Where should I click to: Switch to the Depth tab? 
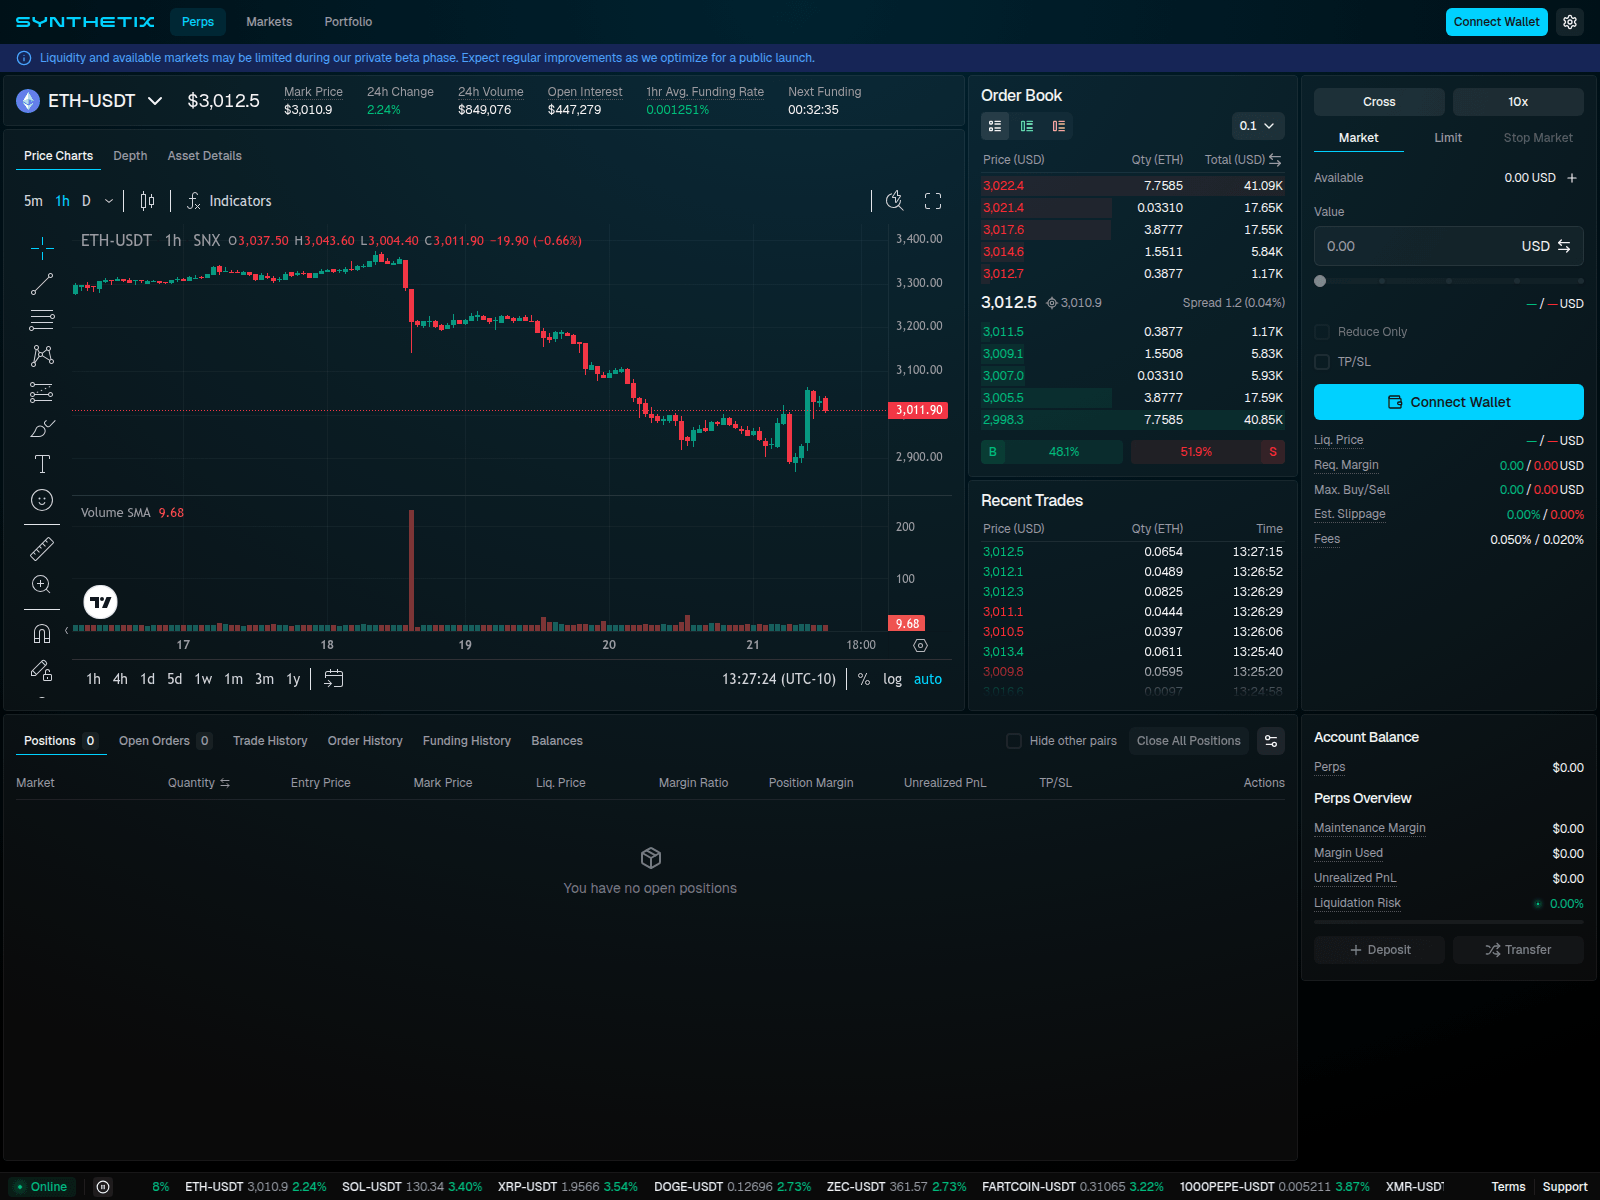click(130, 156)
